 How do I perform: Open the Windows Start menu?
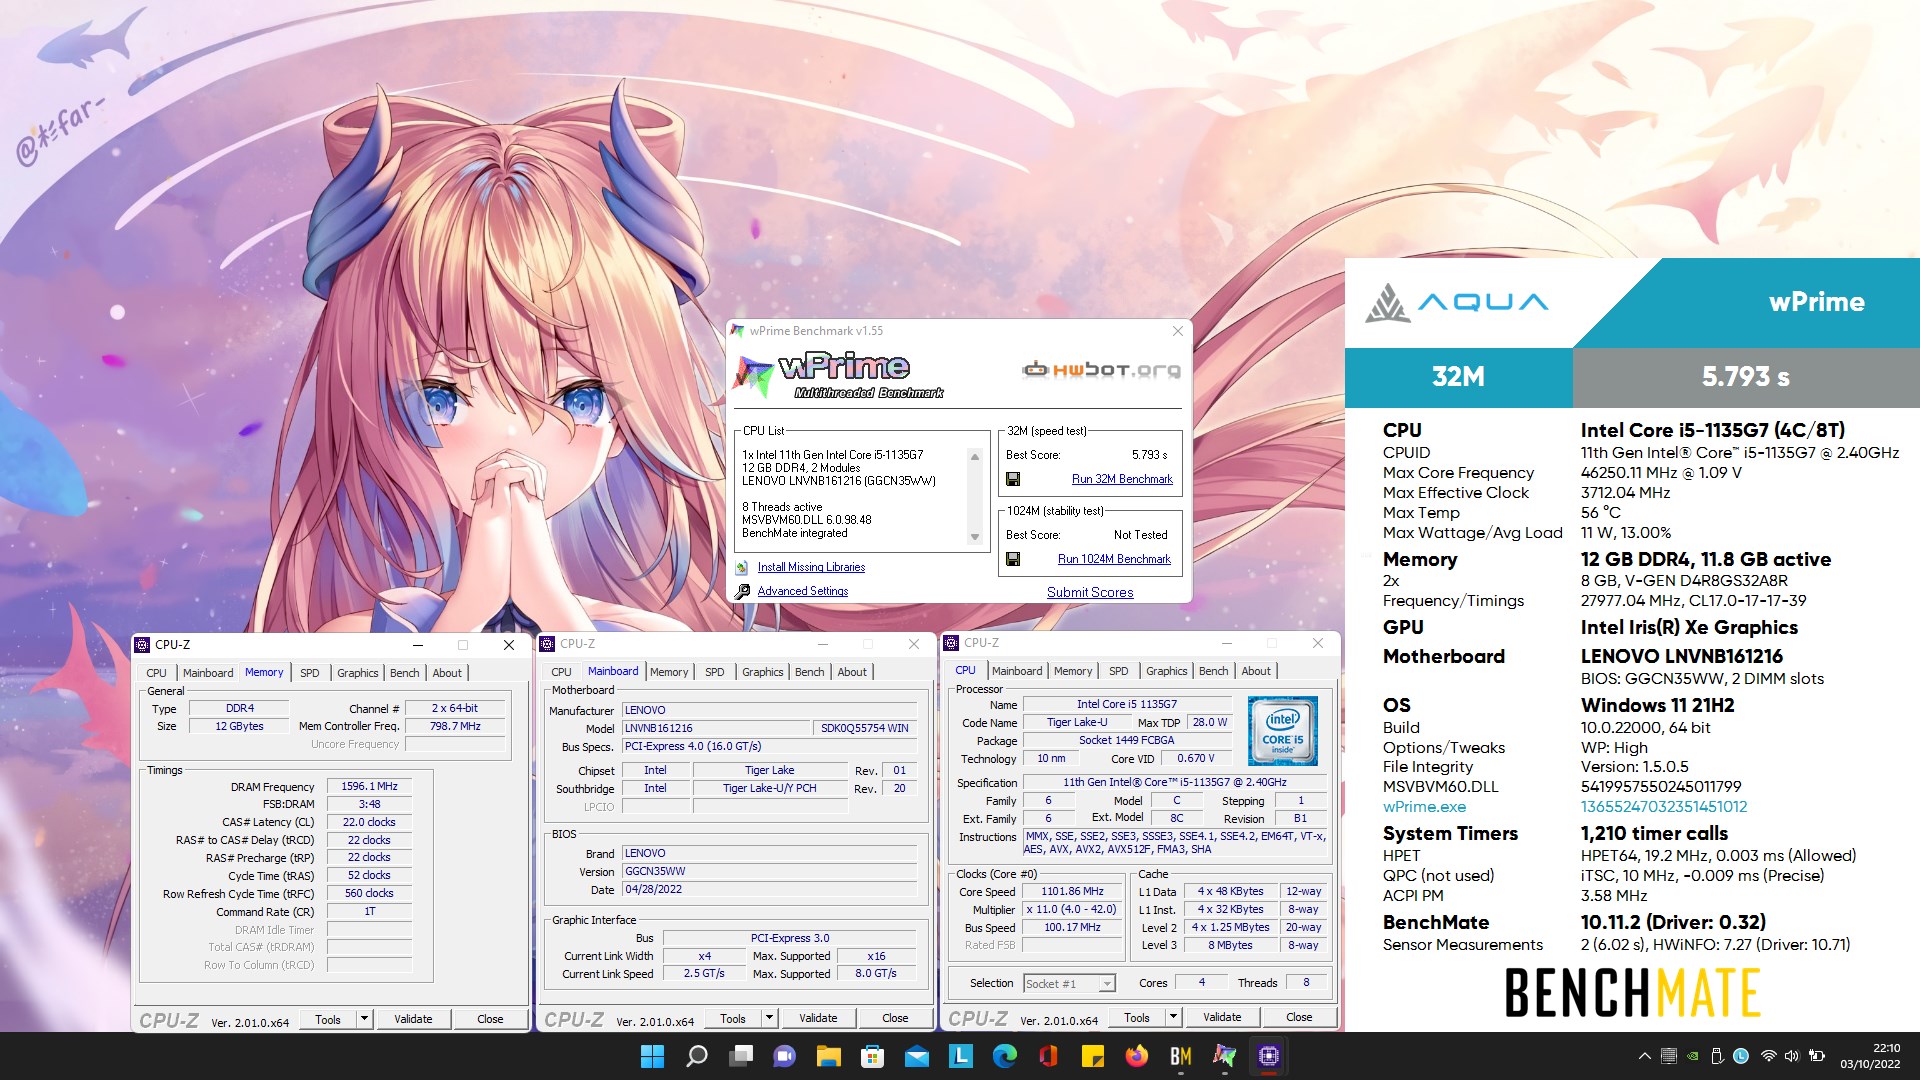pyautogui.click(x=652, y=1056)
